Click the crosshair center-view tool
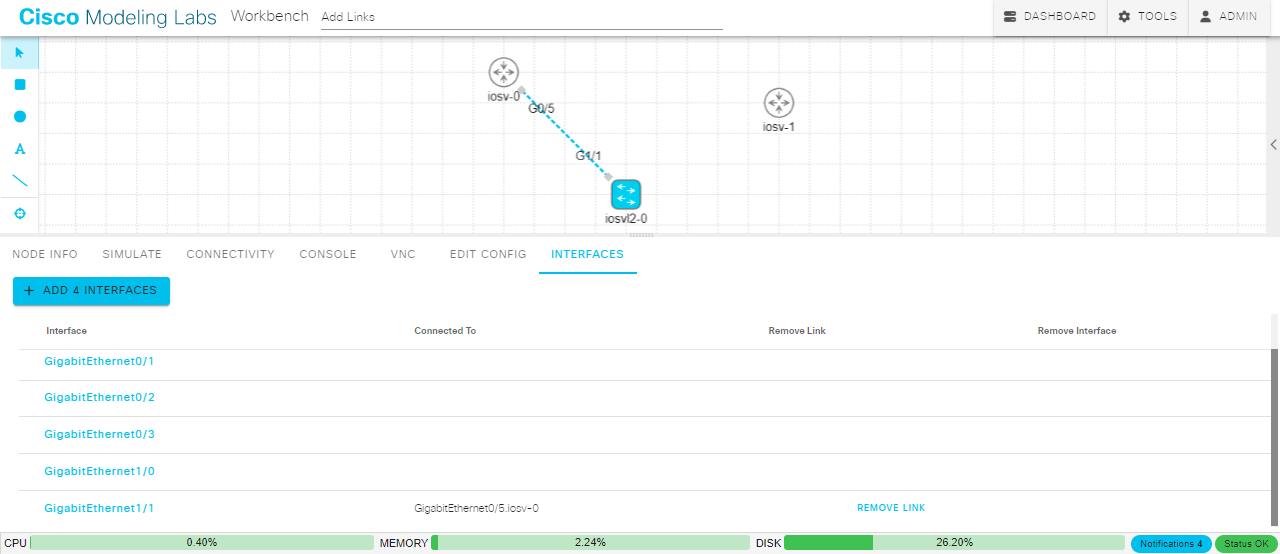Viewport: 1280px width, 554px height. click(x=19, y=213)
